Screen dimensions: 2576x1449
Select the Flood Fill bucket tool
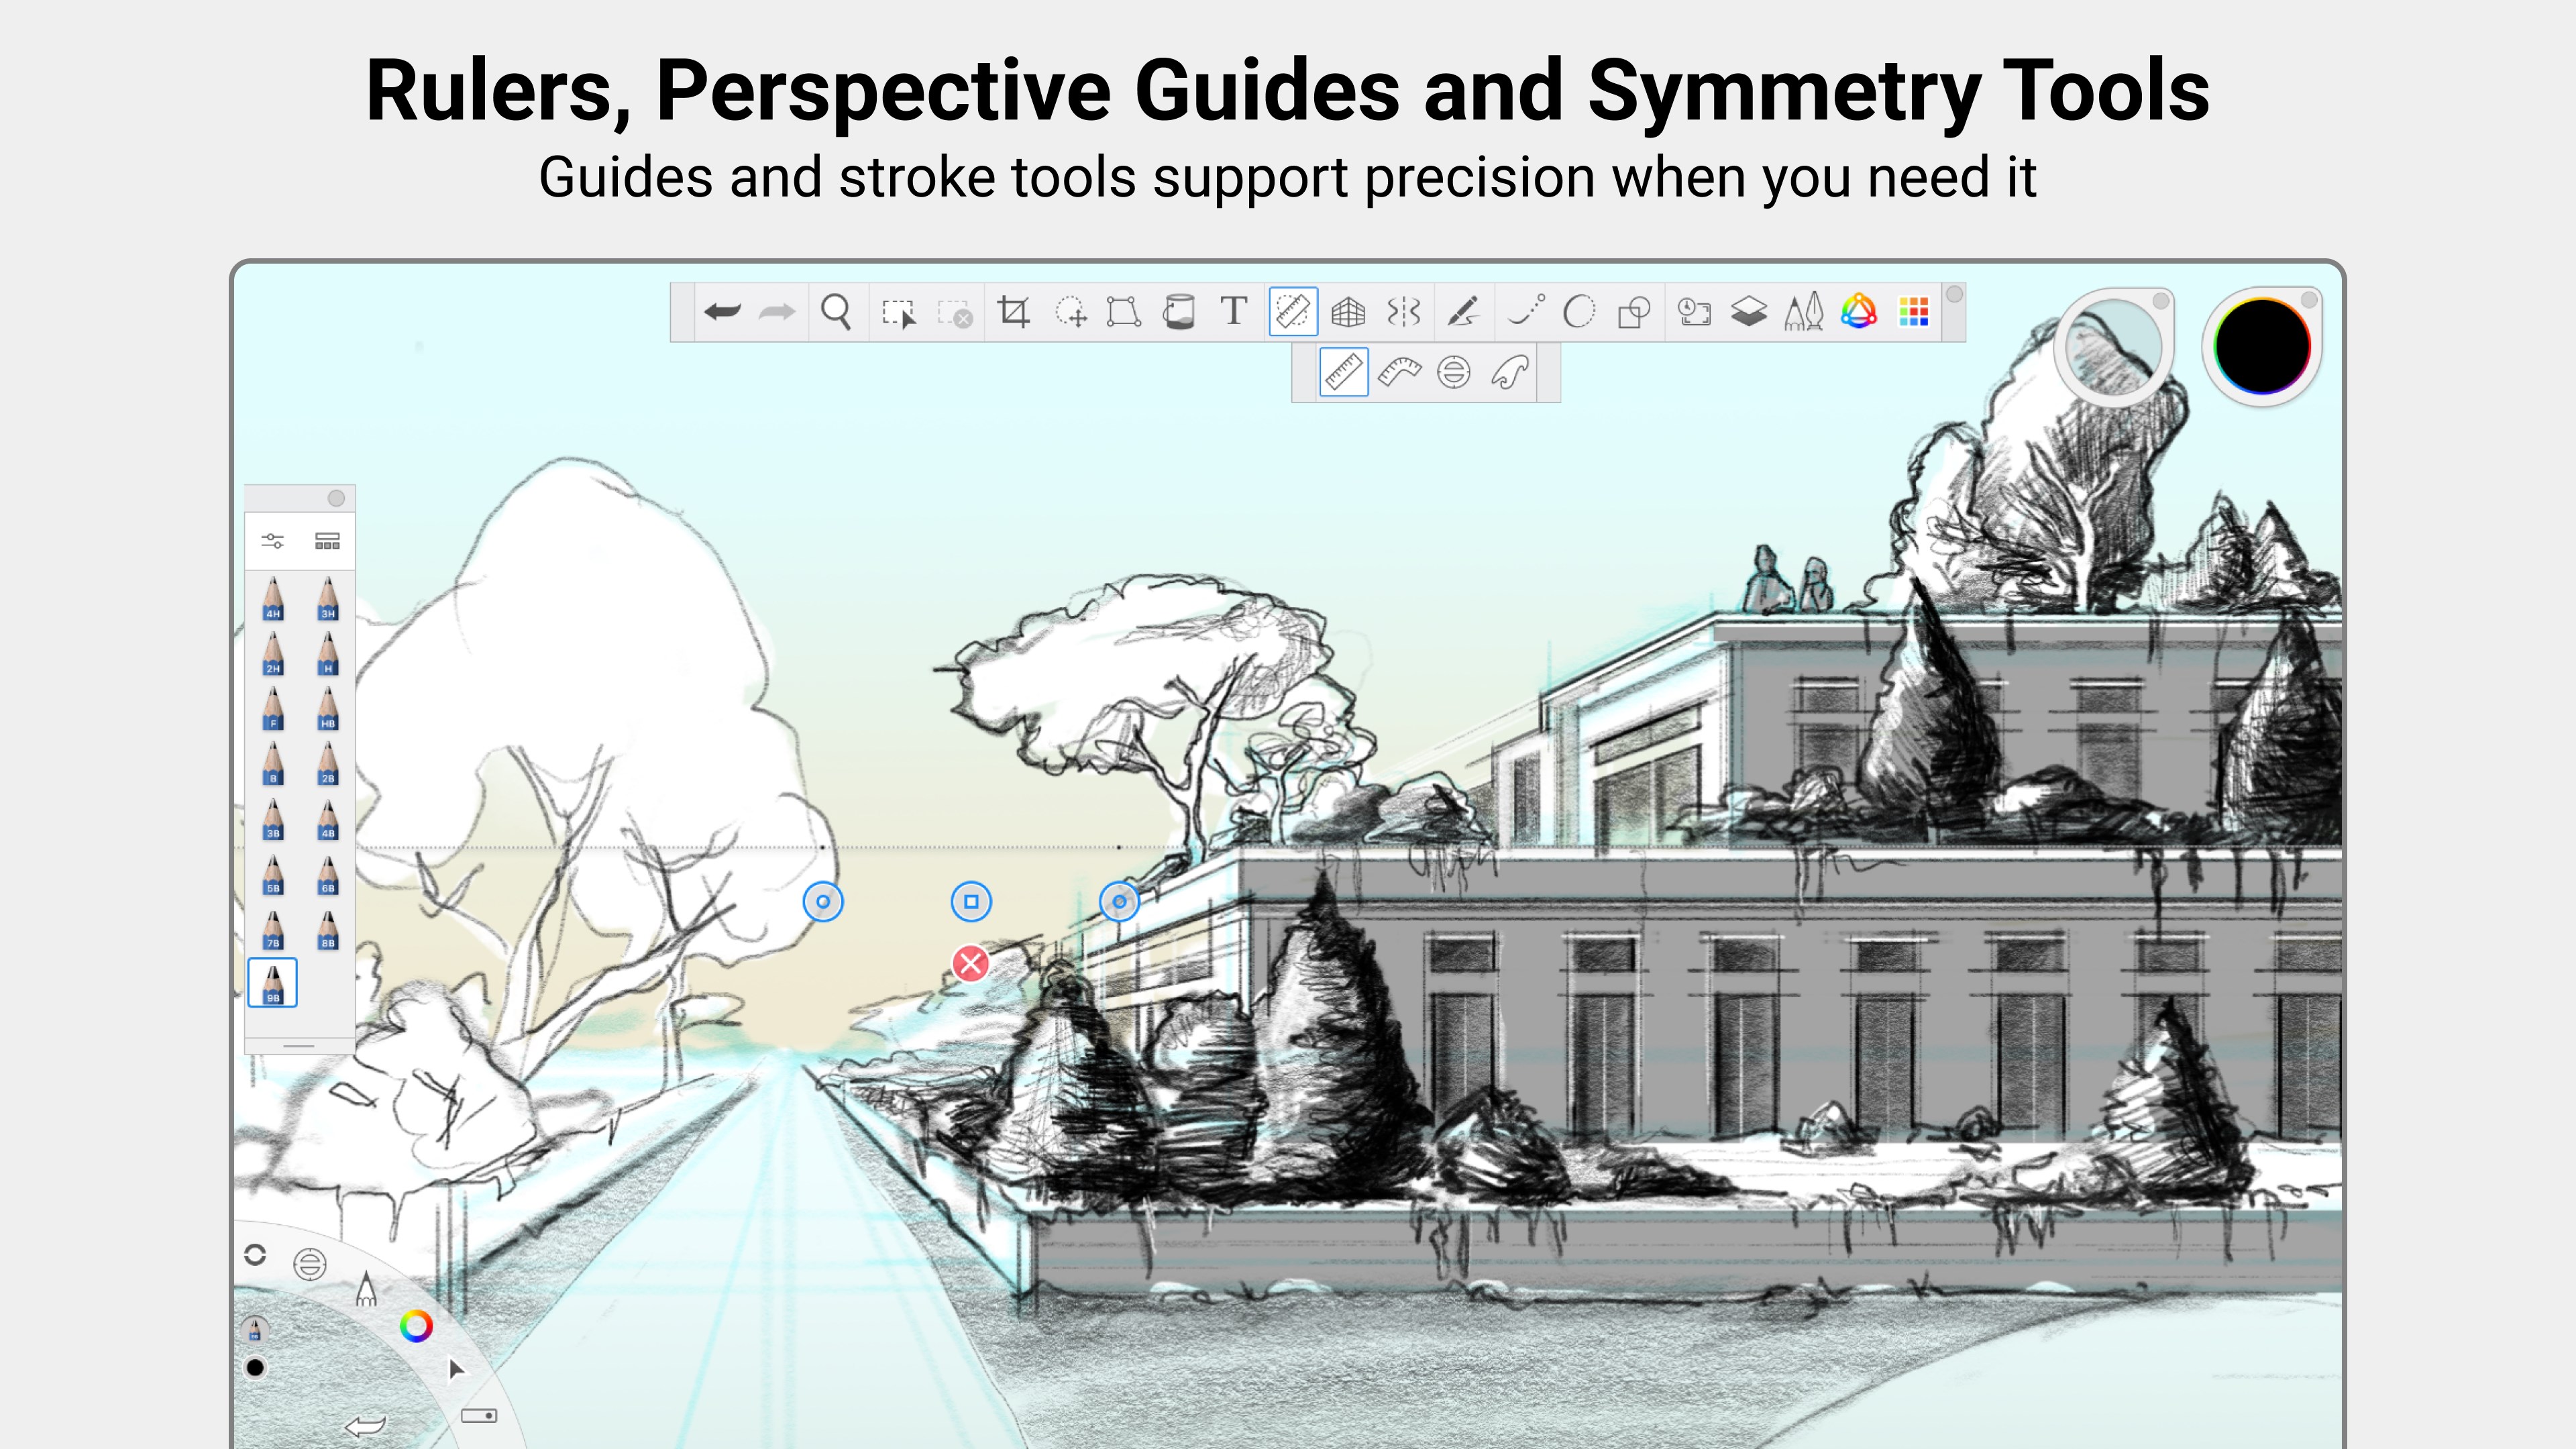[x=1179, y=312]
